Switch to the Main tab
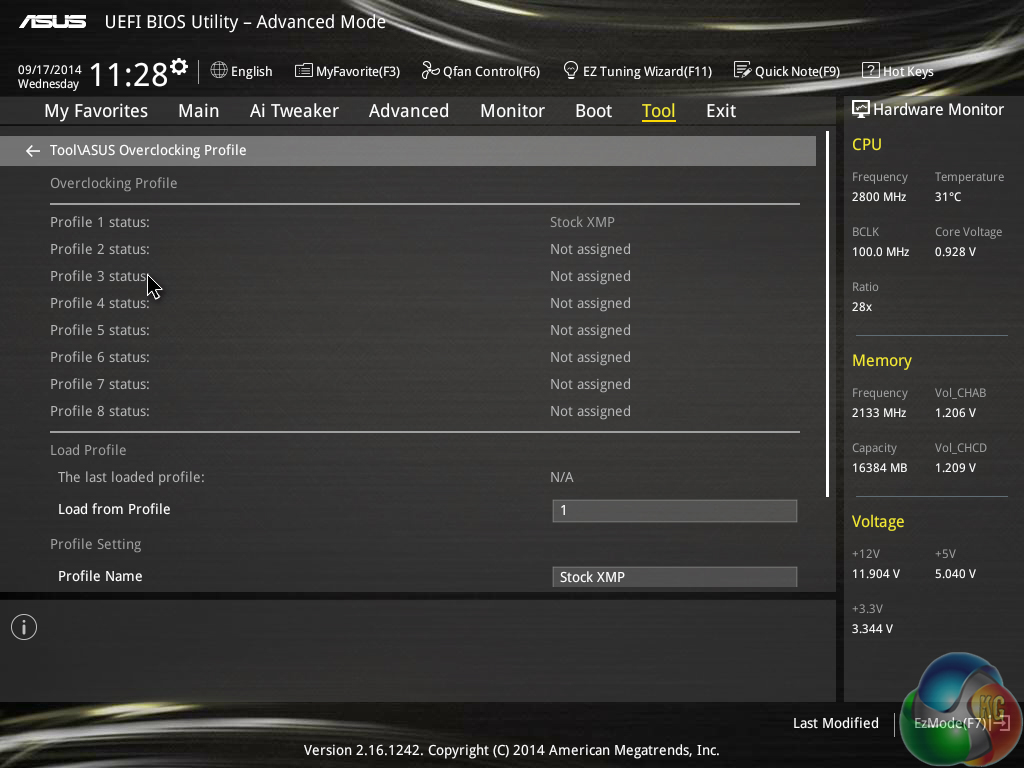 [x=199, y=111]
